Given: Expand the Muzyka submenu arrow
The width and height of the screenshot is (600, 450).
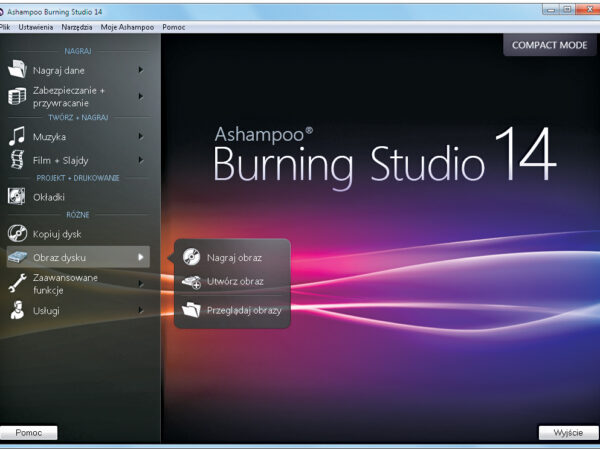Looking at the screenshot, I should click(141, 134).
